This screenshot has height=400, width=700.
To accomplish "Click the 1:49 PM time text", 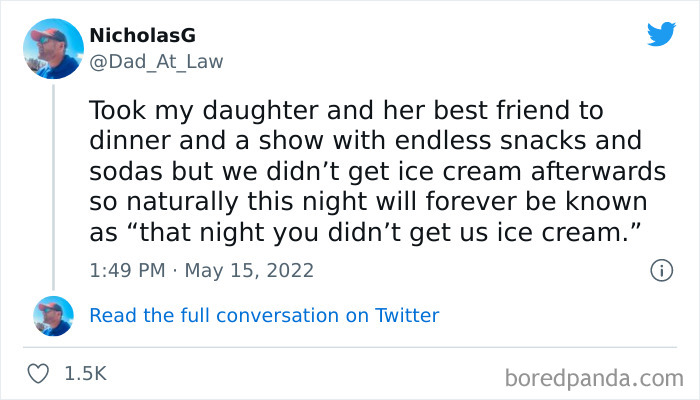I will click(124, 270).
